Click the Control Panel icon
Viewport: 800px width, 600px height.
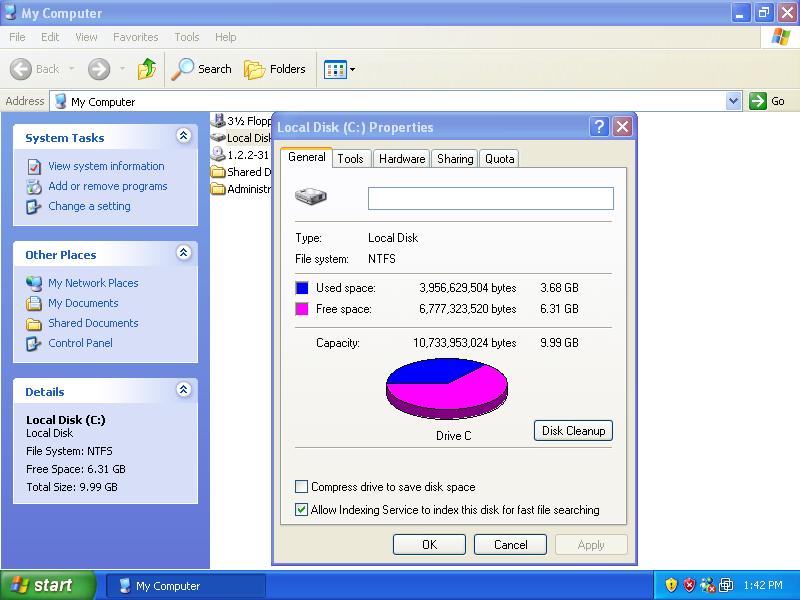tap(34, 344)
